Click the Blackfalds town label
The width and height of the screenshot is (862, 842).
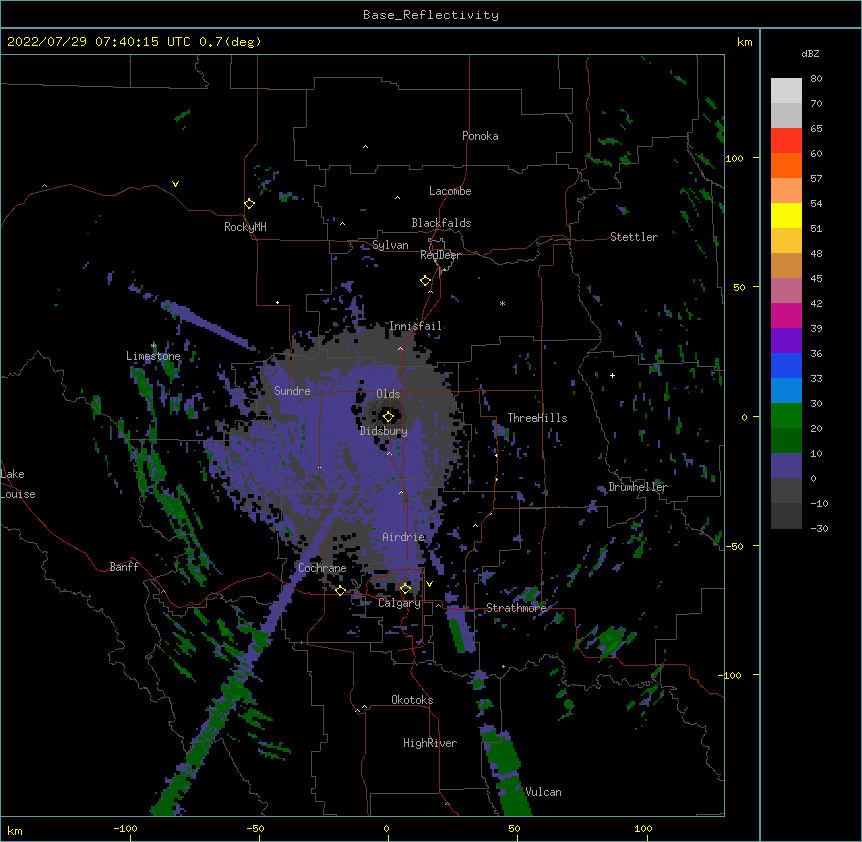pos(441,223)
